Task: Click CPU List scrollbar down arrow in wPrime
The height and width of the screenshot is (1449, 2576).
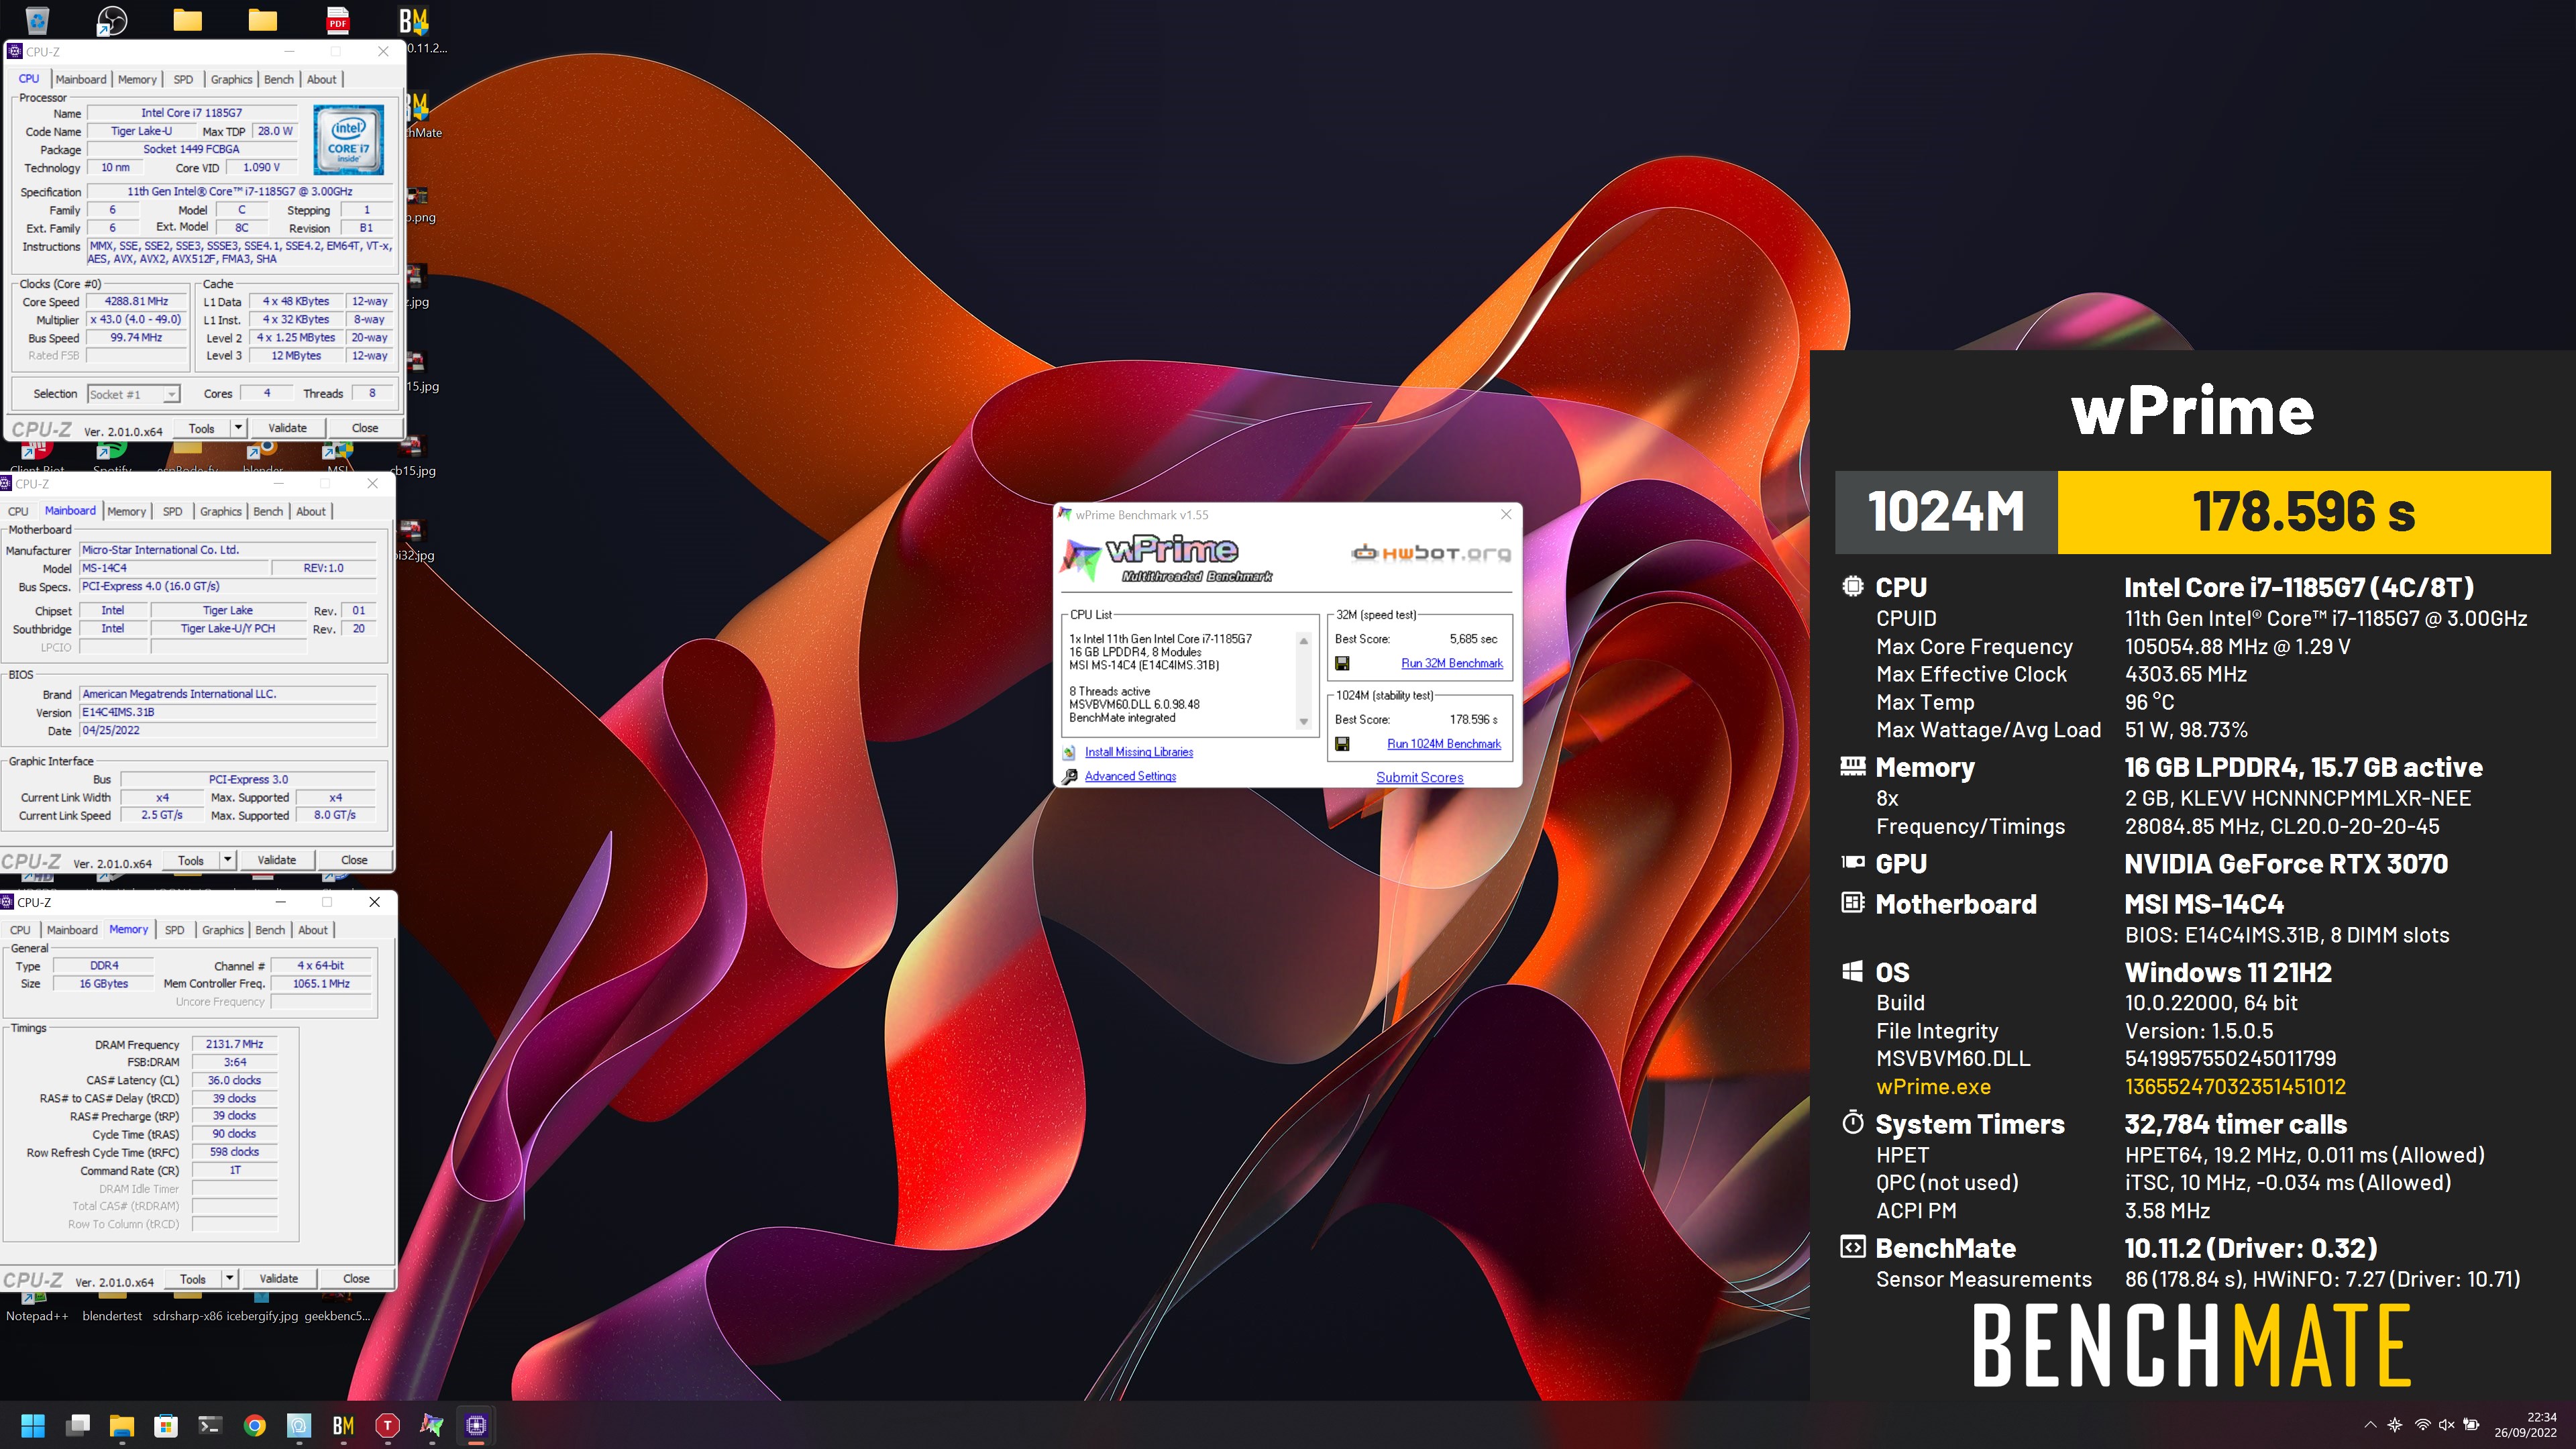Action: (1303, 722)
